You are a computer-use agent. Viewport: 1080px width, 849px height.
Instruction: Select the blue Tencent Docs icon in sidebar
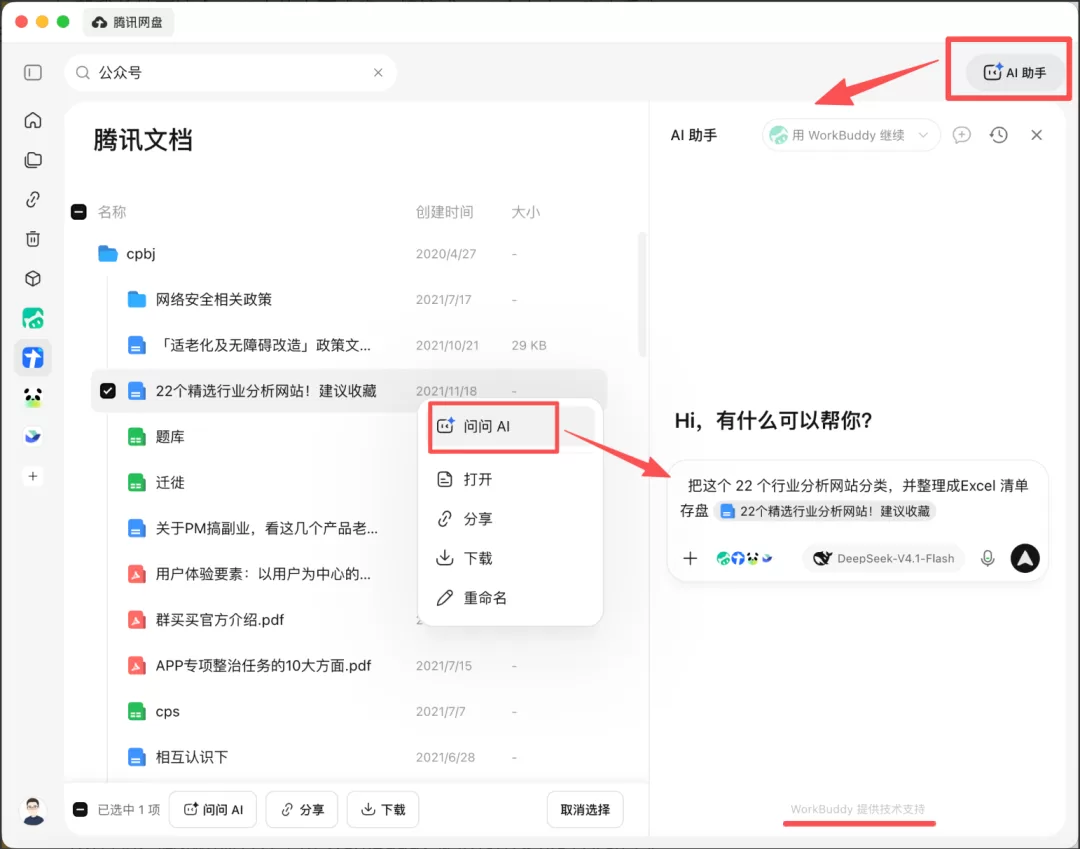32,357
